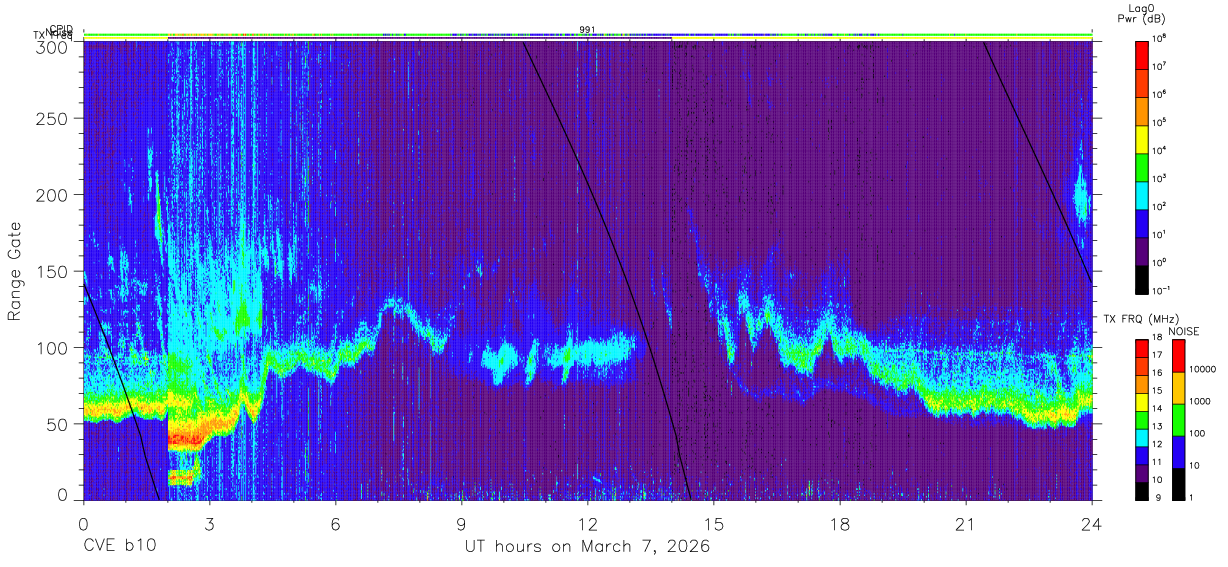Click the green segment of the NOISE colorbar

click(x=1178, y=419)
